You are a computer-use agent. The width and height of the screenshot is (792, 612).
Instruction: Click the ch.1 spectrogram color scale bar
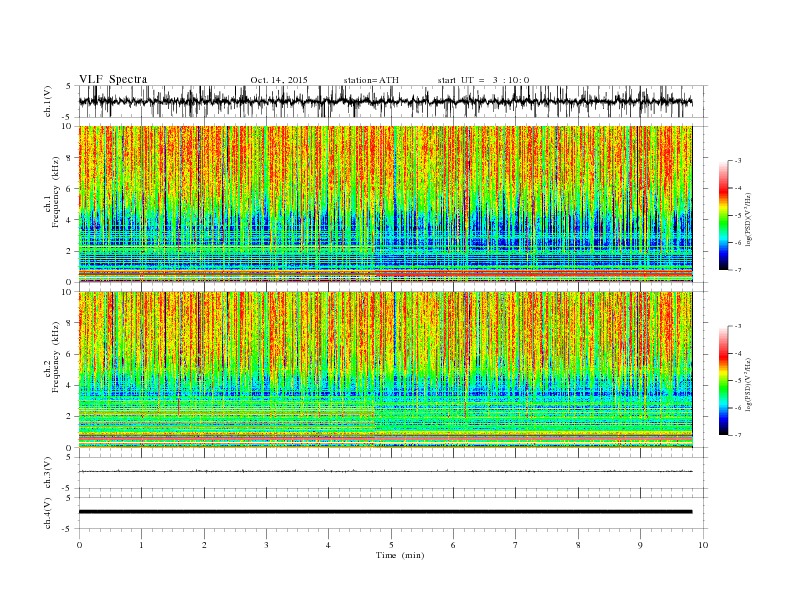point(724,215)
